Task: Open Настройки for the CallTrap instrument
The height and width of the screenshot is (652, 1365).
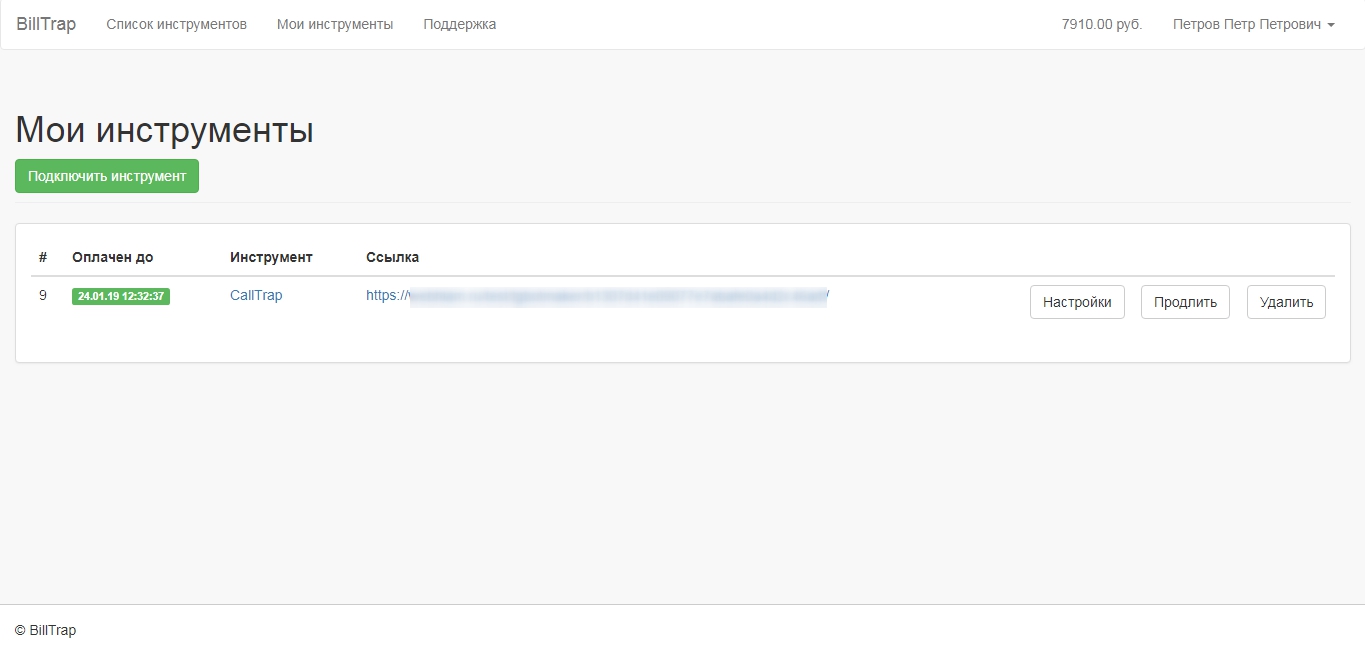Action: click(1077, 302)
